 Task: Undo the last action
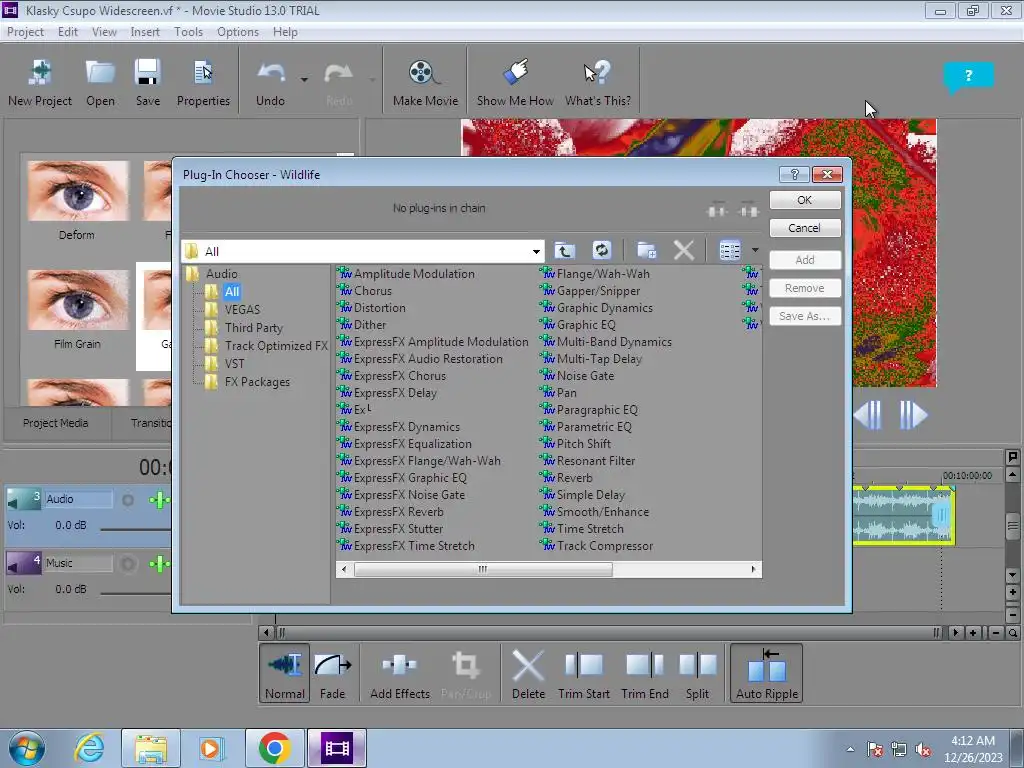(x=270, y=82)
